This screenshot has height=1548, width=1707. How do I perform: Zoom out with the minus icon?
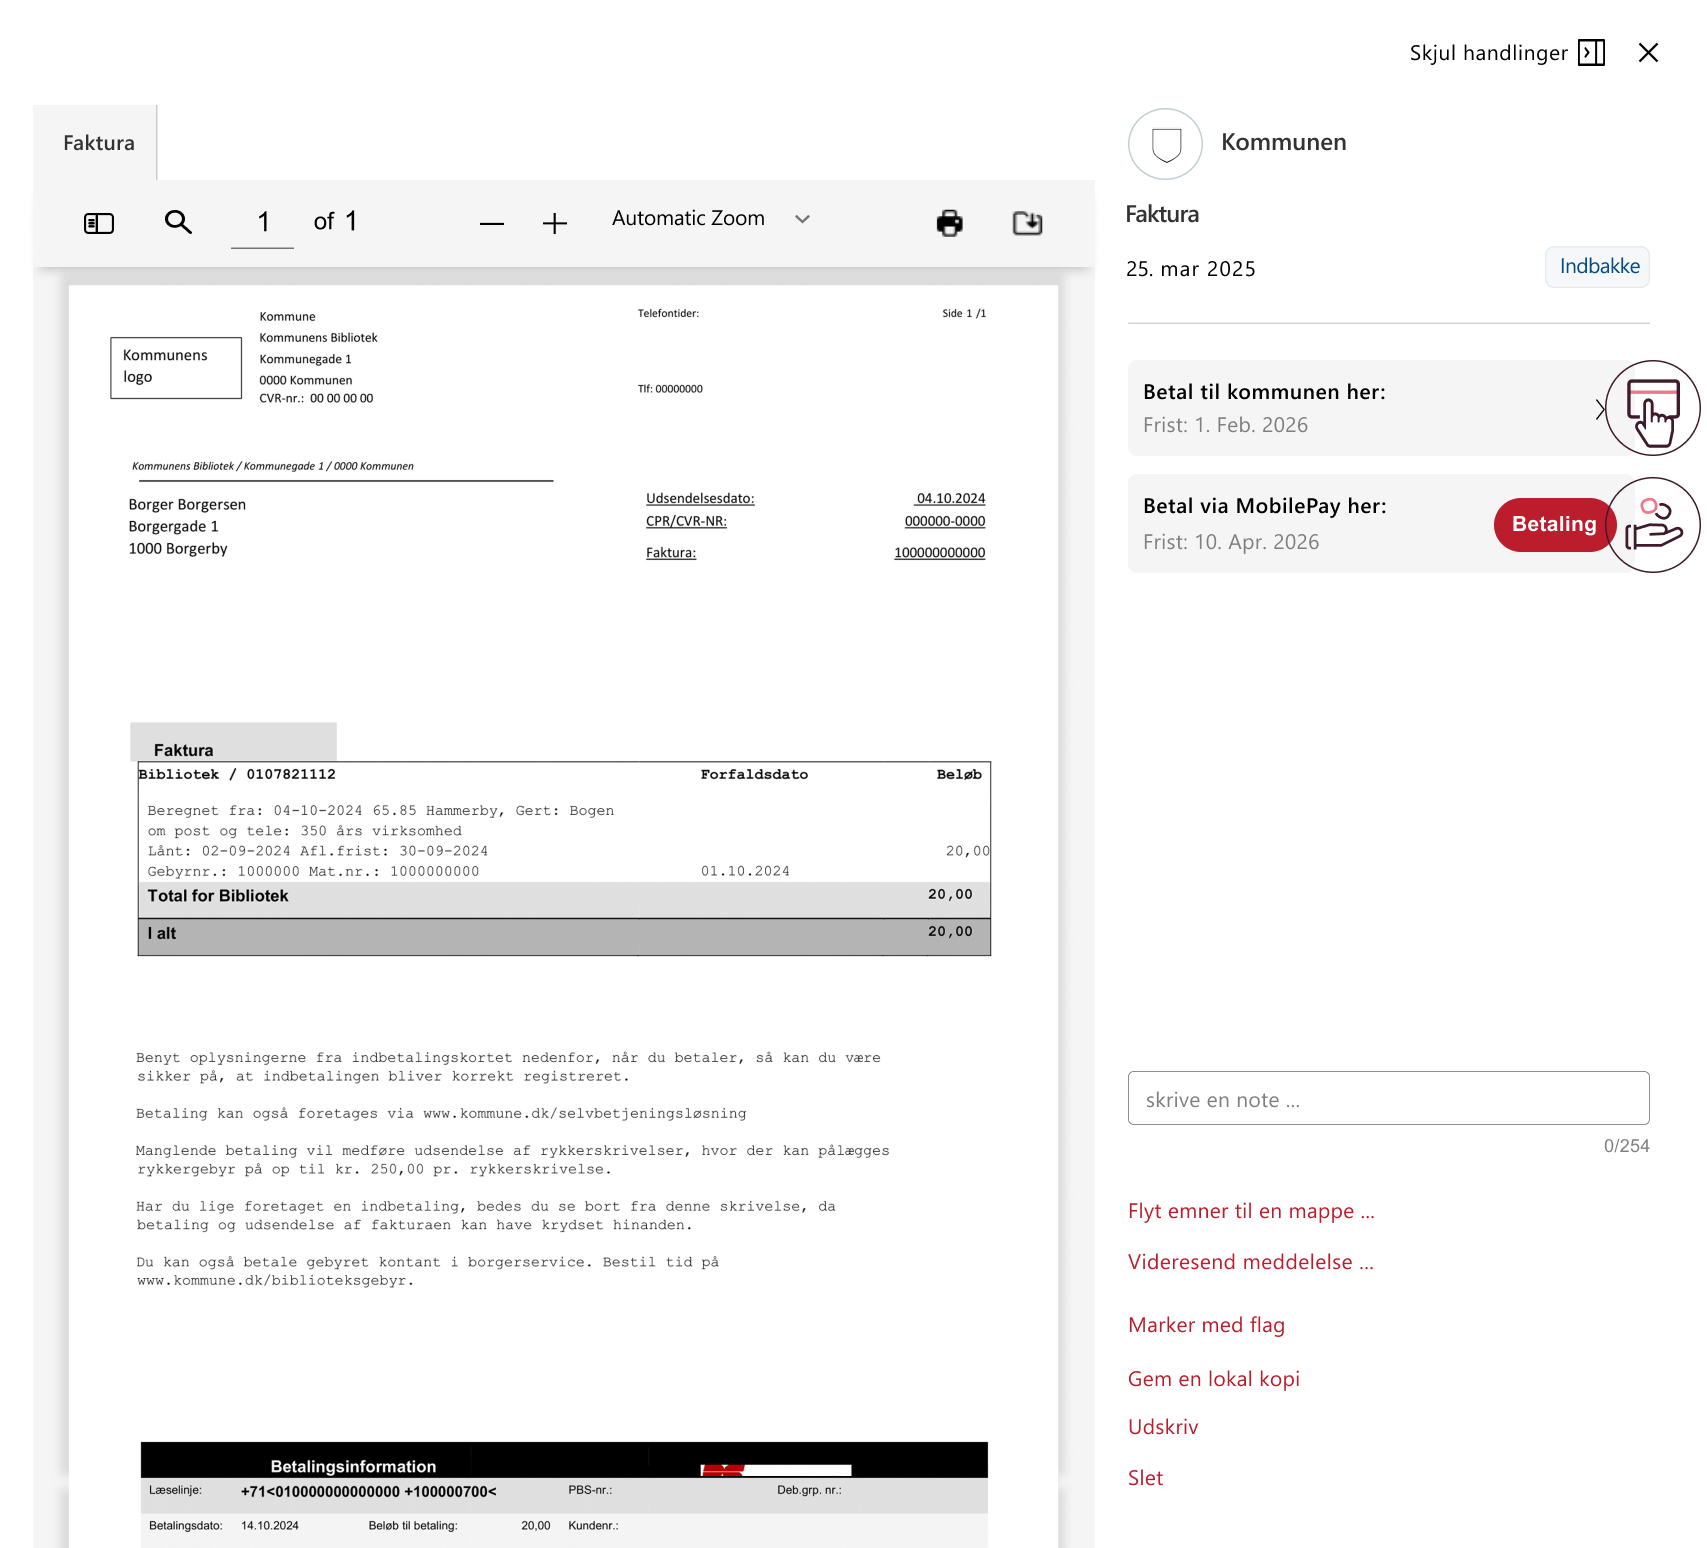491,224
